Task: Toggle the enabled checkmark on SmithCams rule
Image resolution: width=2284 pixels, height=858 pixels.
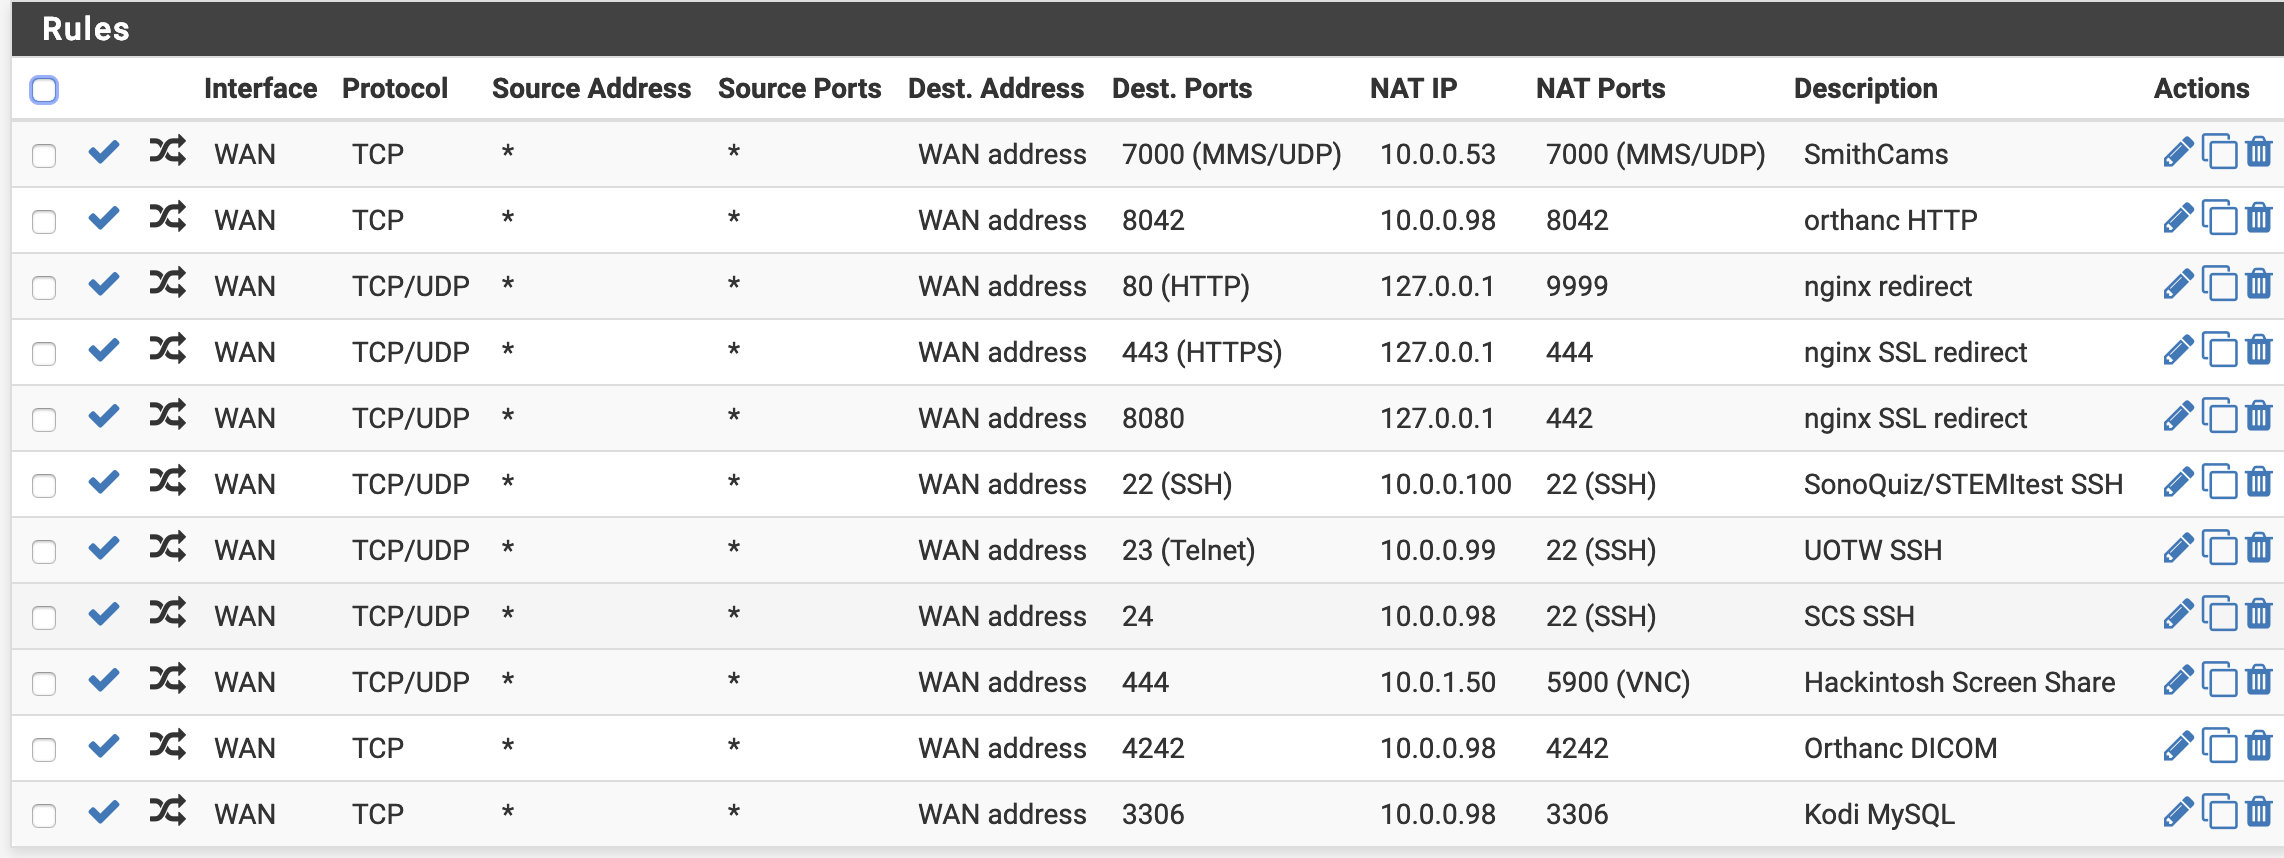Action: [104, 153]
